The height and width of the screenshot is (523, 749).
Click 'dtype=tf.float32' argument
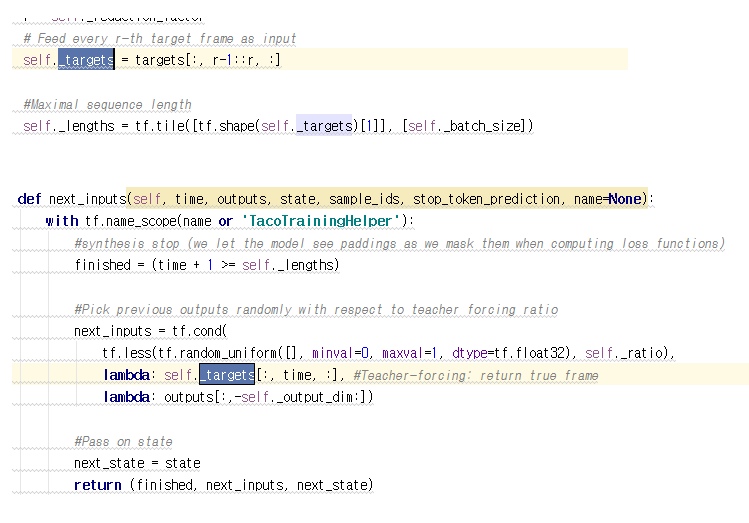click(508, 353)
